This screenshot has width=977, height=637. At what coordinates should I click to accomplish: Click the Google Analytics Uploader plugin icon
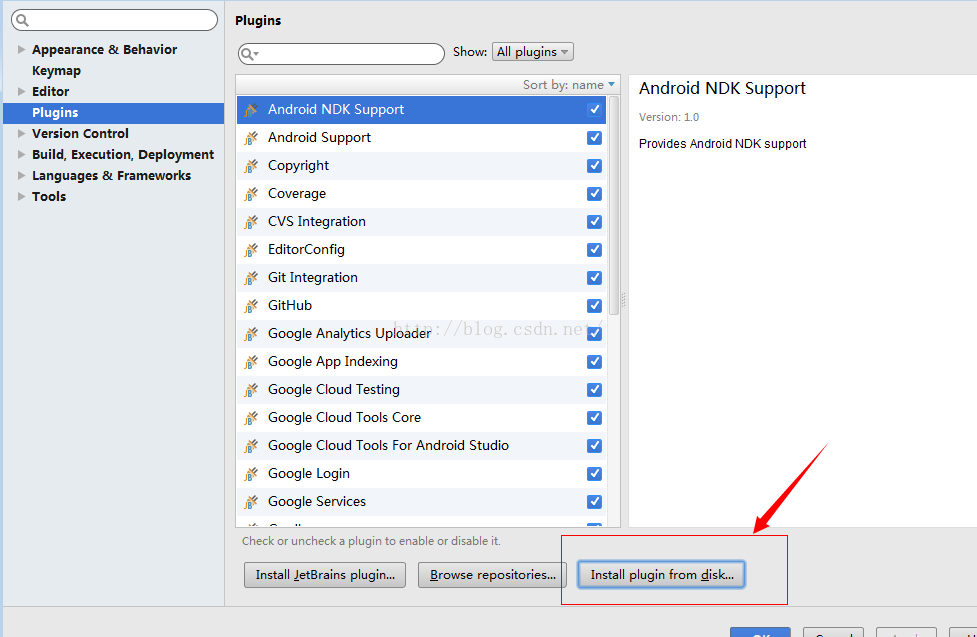pyautogui.click(x=251, y=334)
